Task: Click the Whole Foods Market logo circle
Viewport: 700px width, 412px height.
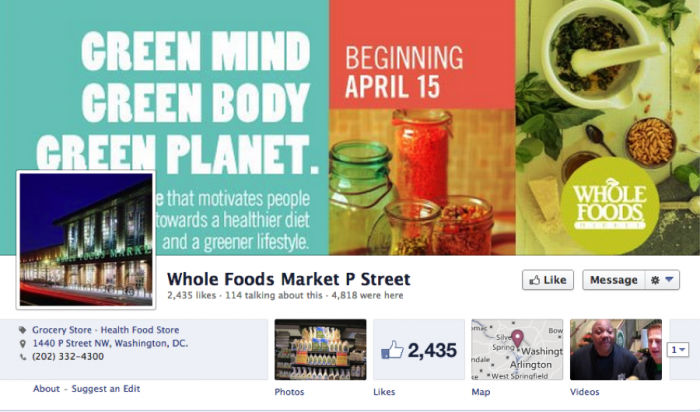Action: pyautogui.click(x=609, y=205)
